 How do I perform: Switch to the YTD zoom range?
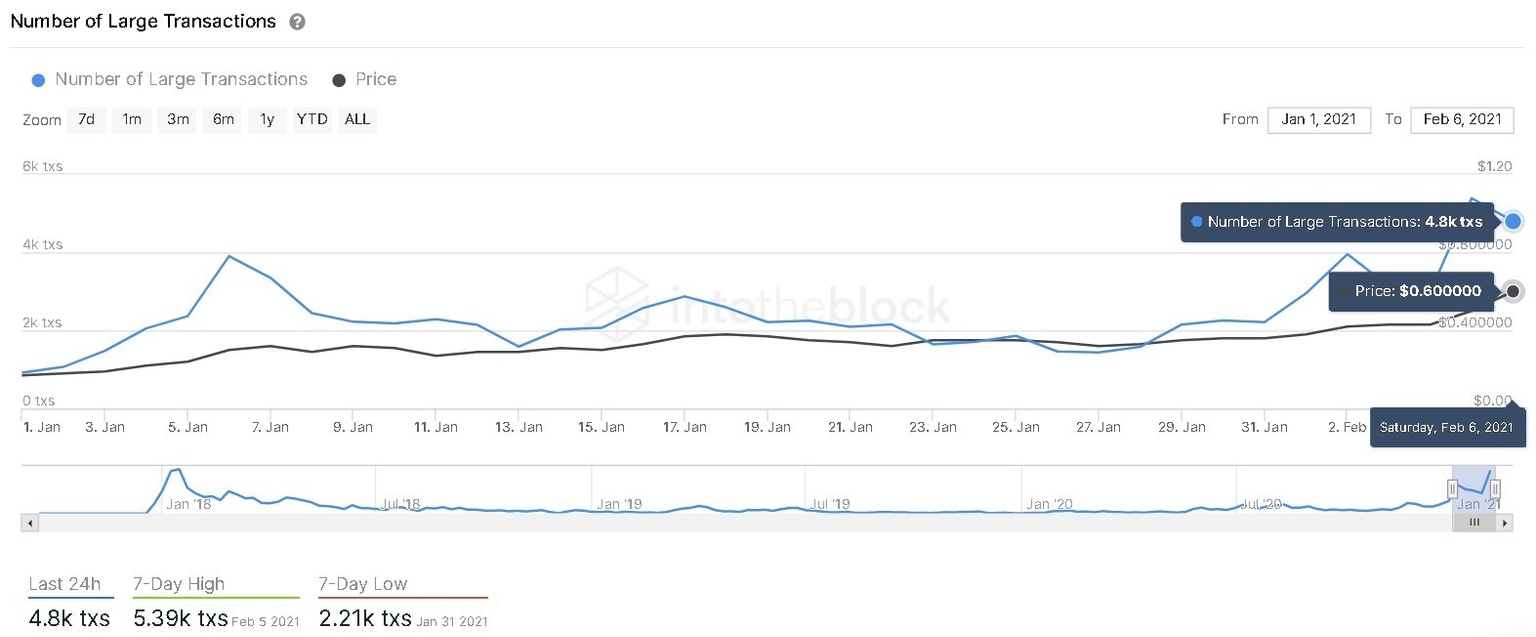coord(311,119)
